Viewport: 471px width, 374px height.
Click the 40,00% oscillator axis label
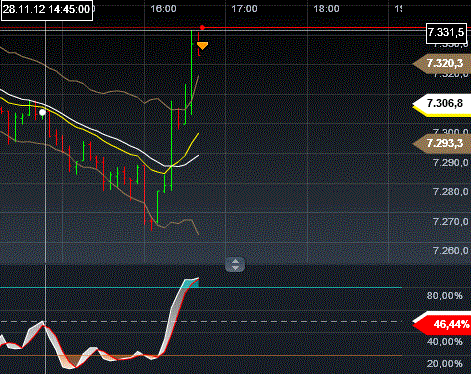pos(445,342)
